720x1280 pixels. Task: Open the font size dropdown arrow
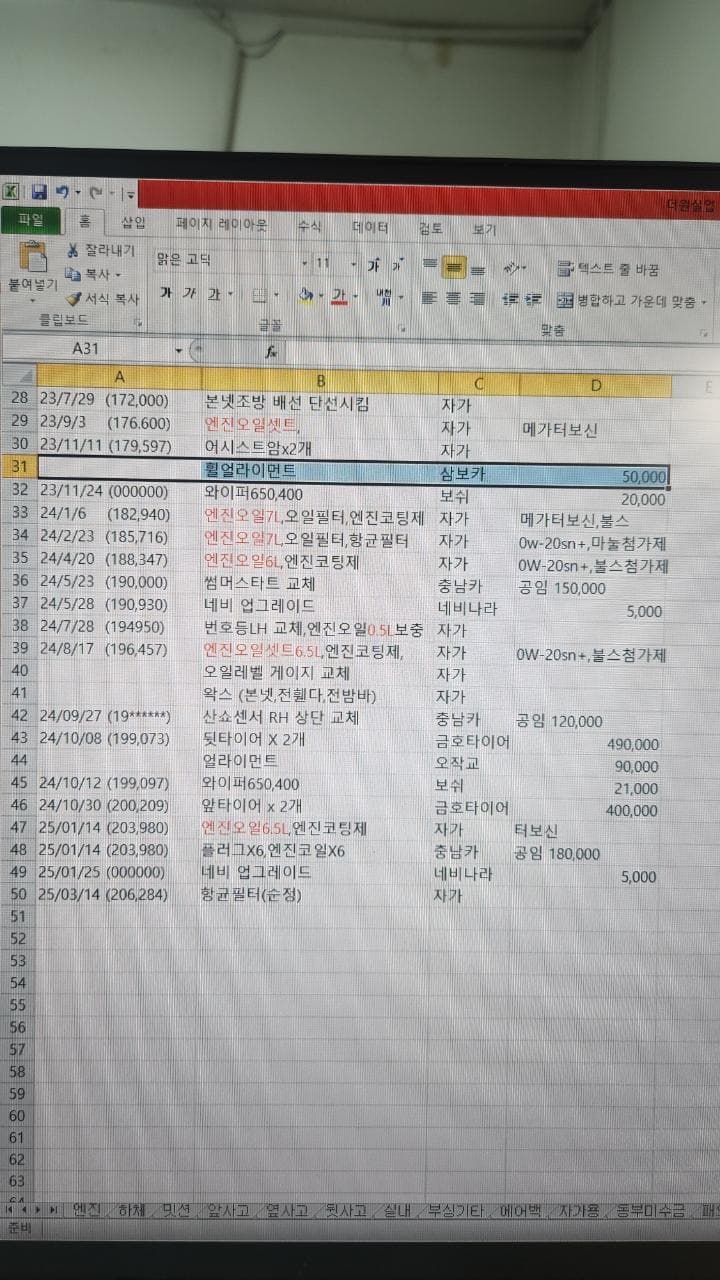pyautogui.click(x=353, y=264)
